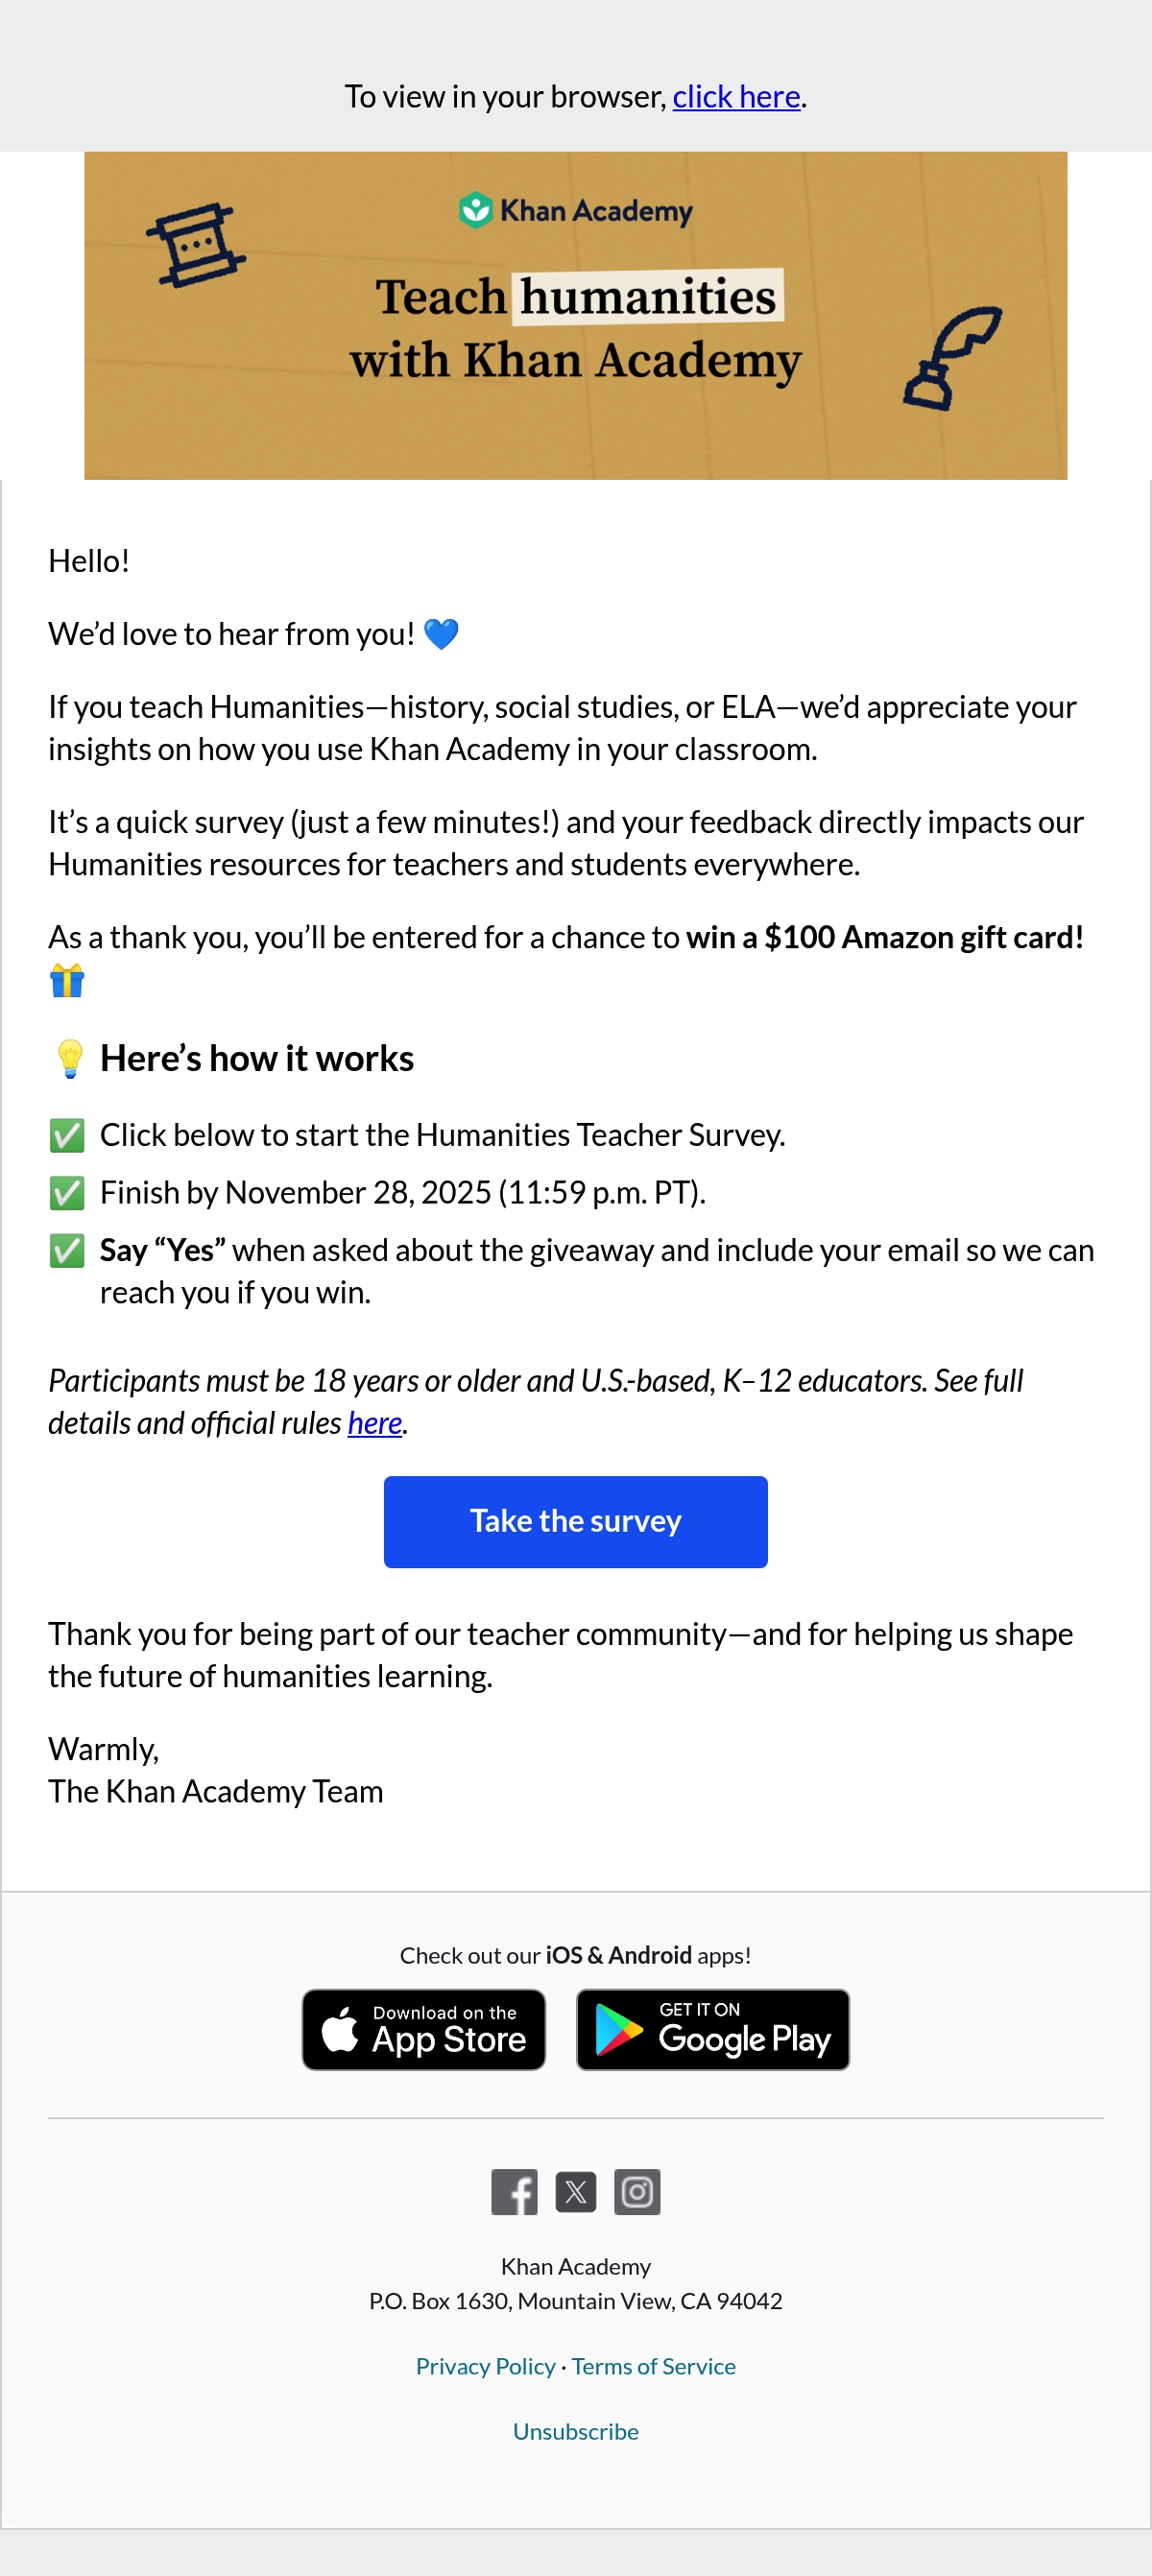Open the Download on the App Store badge
This screenshot has width=1152, height=2576.
[x=424, y=2030]
